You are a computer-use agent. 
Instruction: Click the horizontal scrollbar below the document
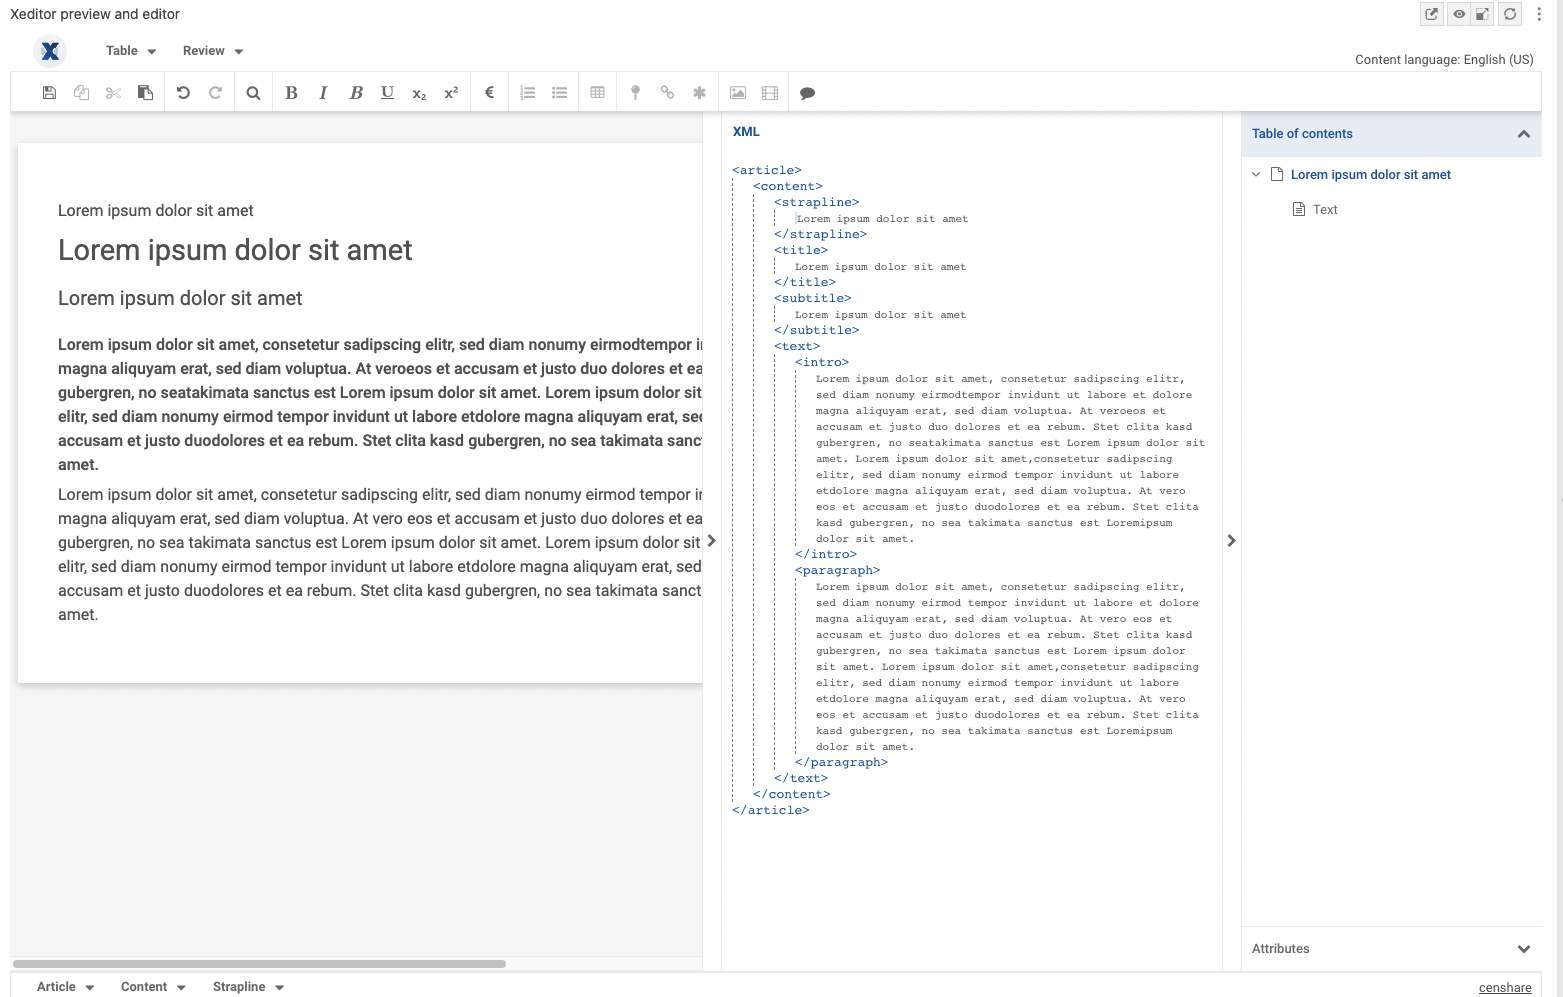click(260, 964)
